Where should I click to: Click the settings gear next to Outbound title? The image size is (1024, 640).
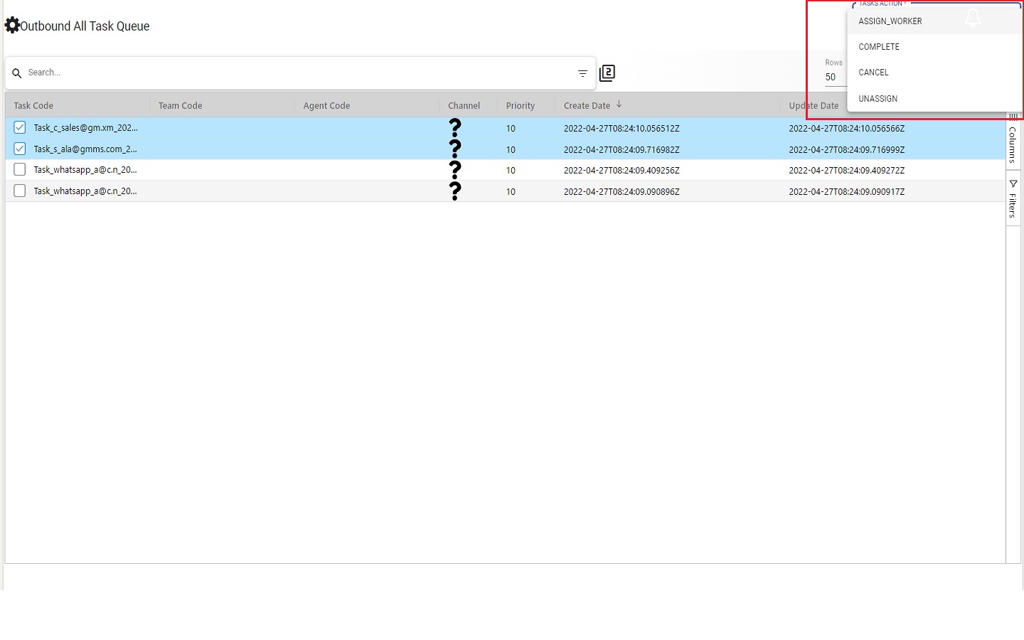click(12, 25)
